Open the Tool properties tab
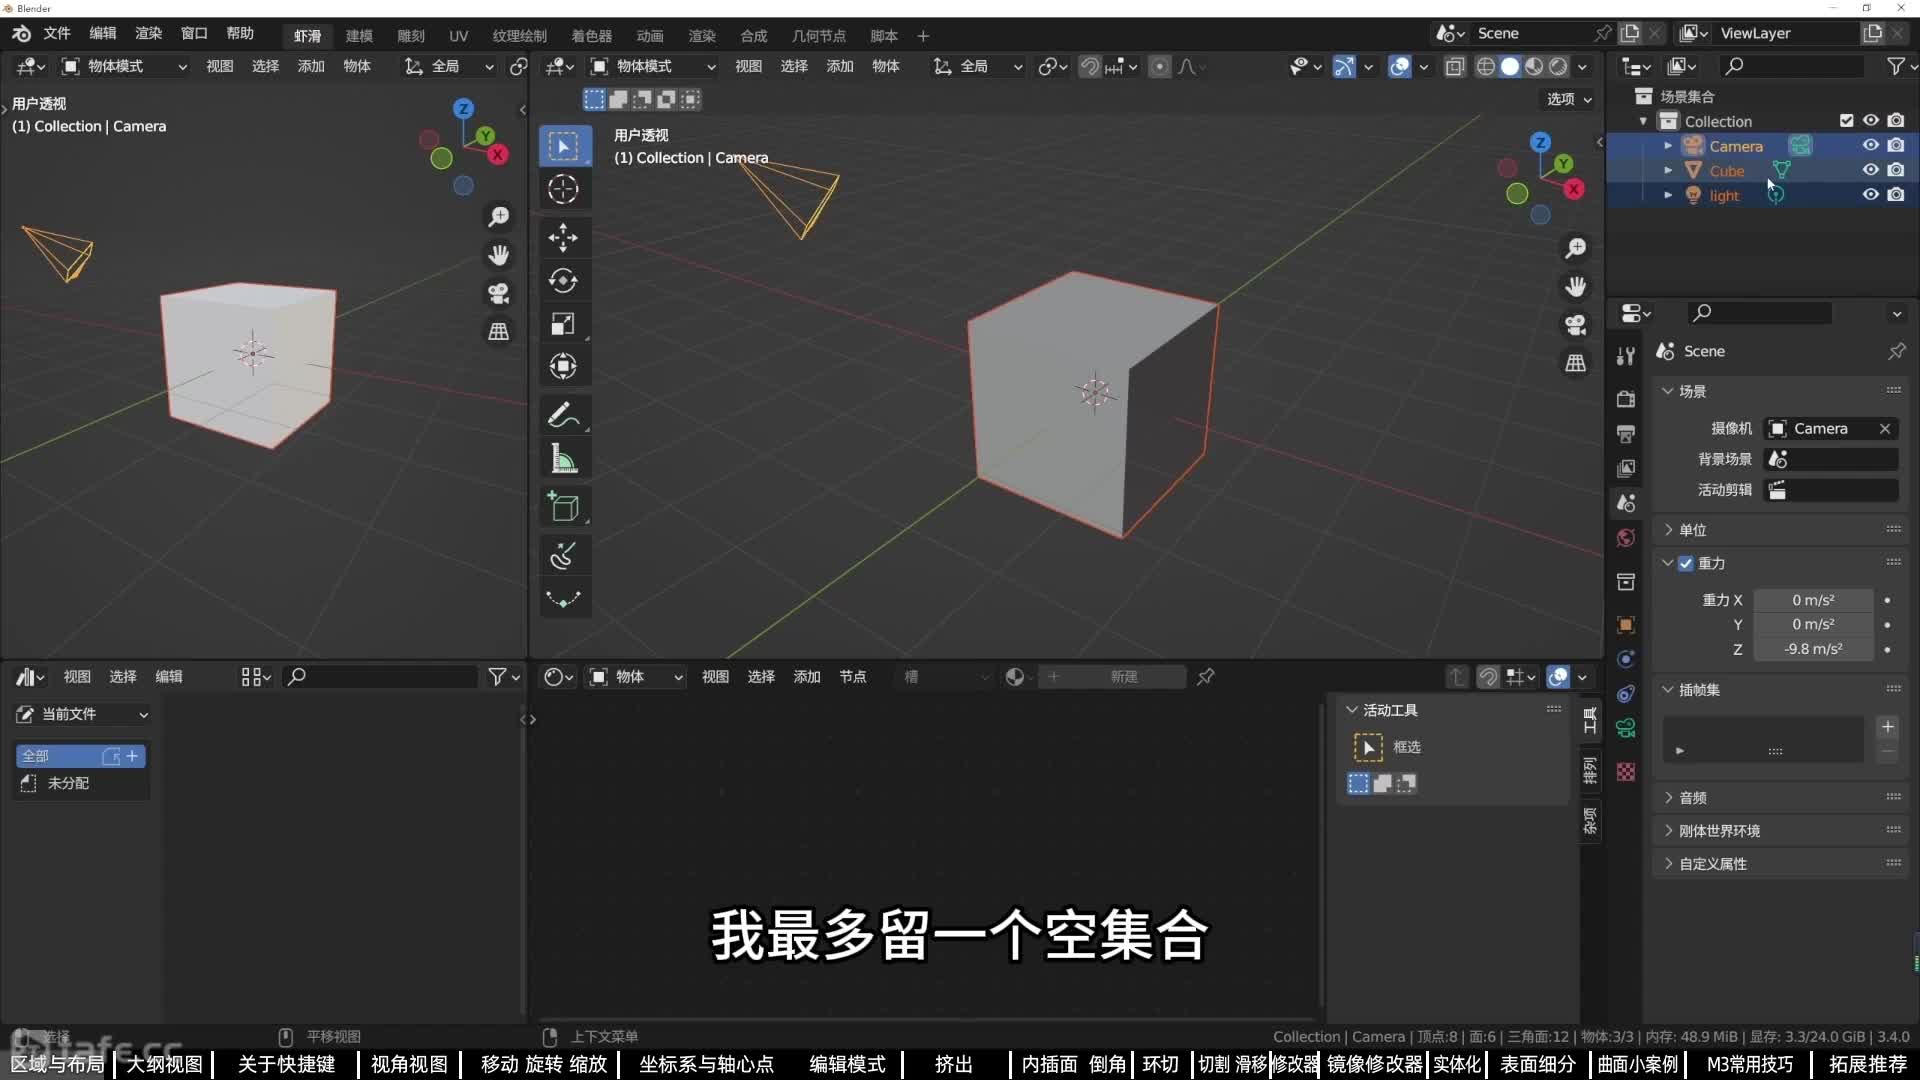The image size is (1920, 1080). click(x=1626, y=355)
